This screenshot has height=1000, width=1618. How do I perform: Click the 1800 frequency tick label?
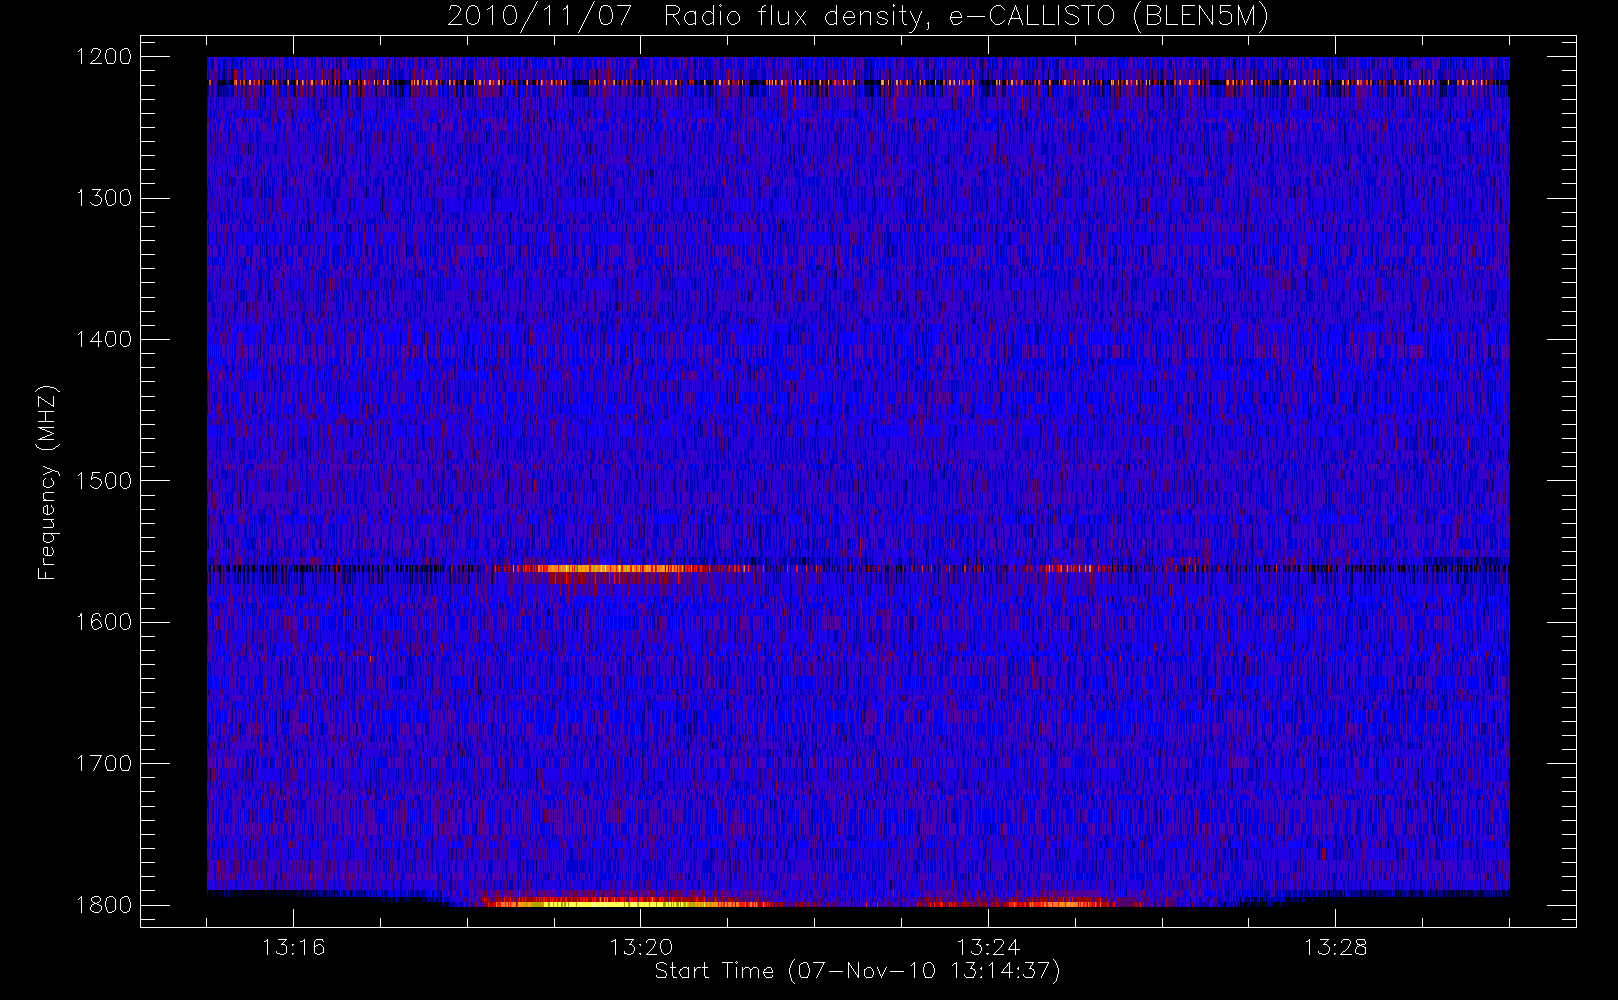pyautogui.click(x=104, y=905)
